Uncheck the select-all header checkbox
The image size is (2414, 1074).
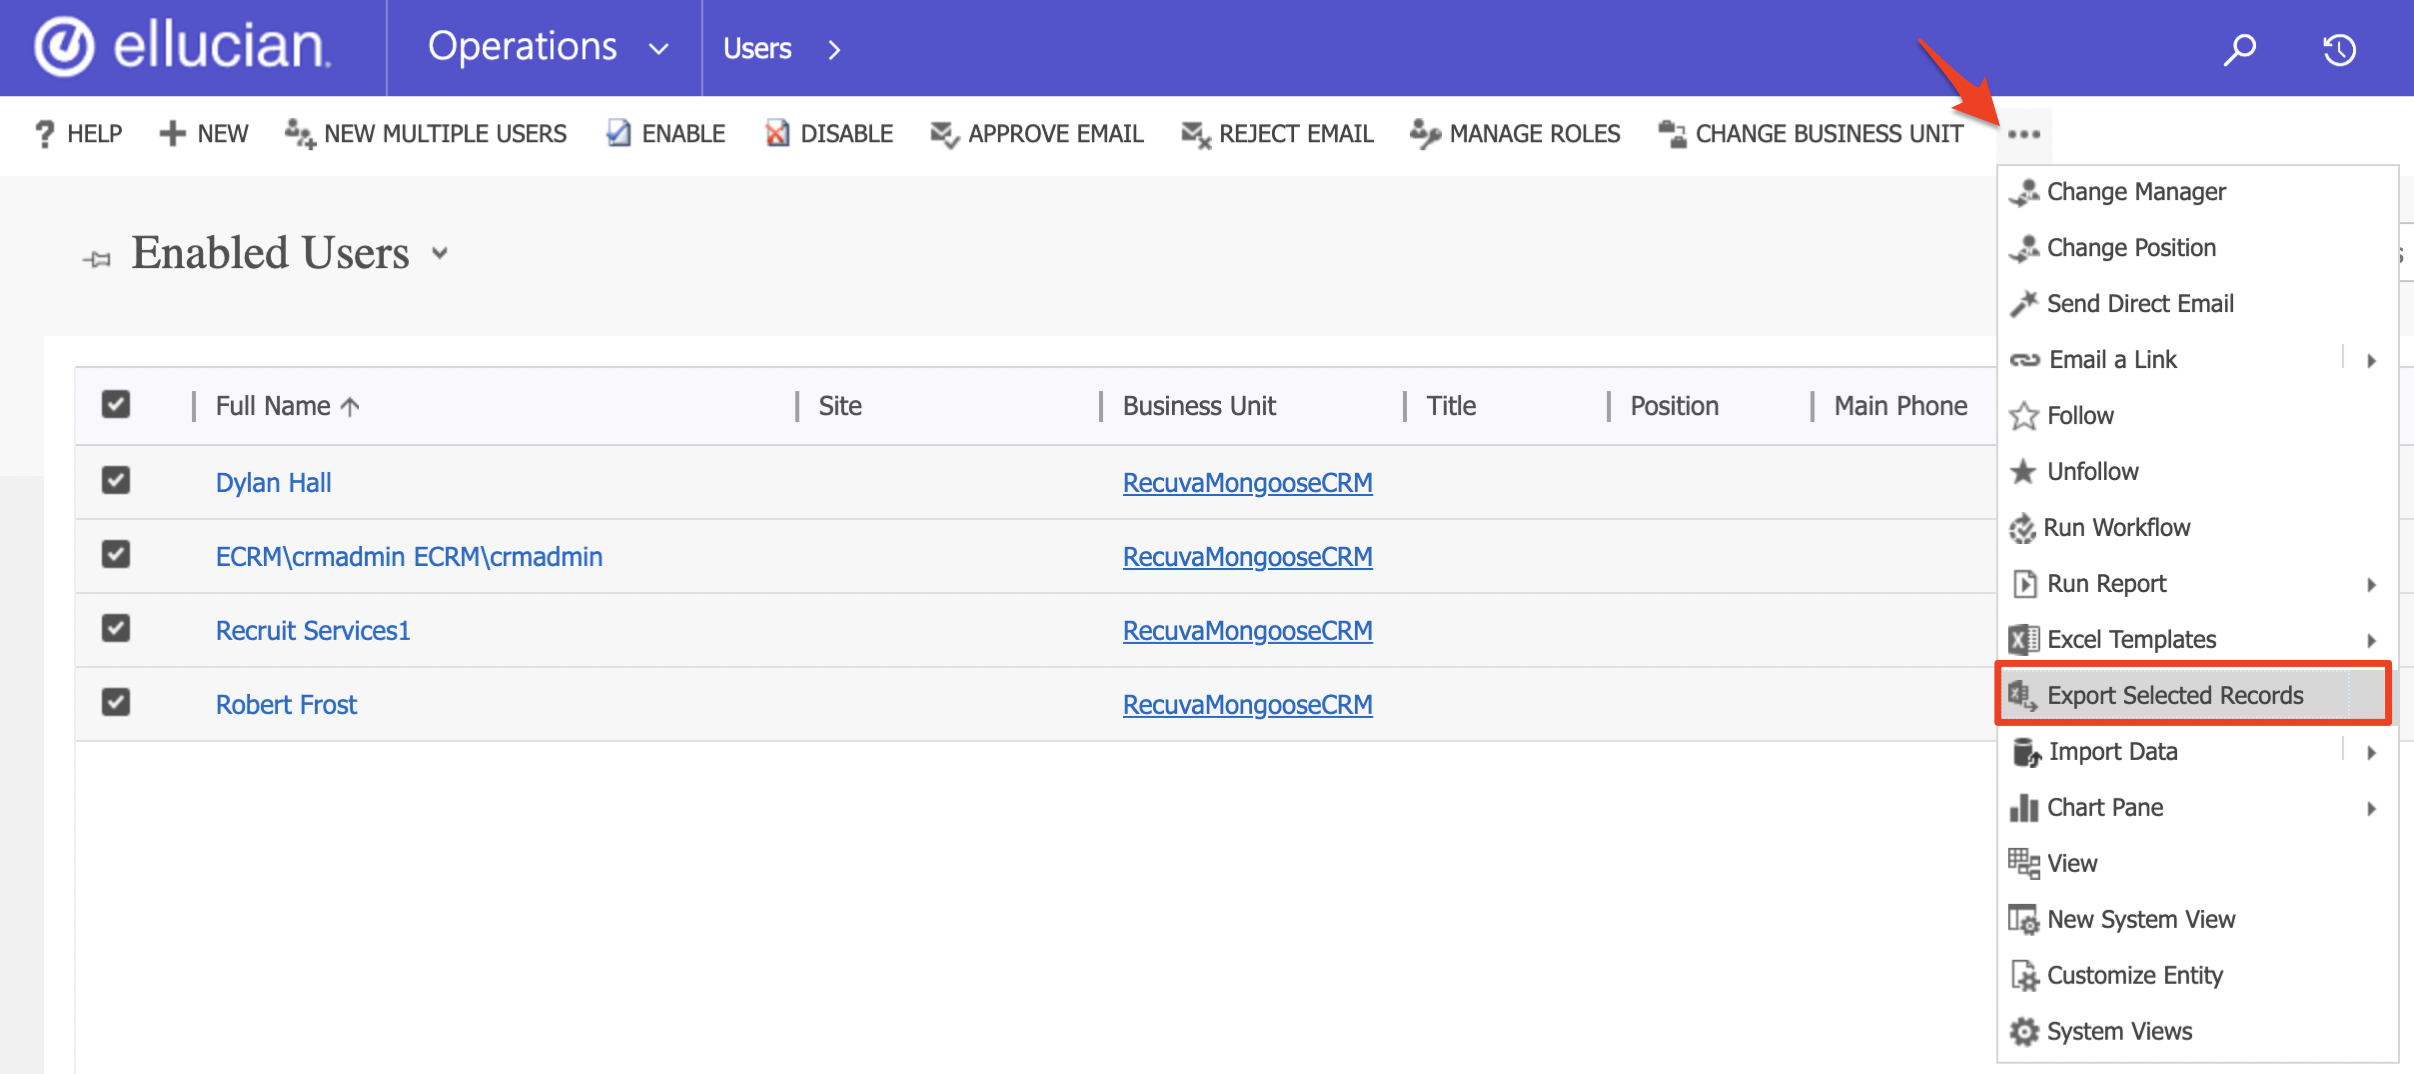click(x=116, y=404)
